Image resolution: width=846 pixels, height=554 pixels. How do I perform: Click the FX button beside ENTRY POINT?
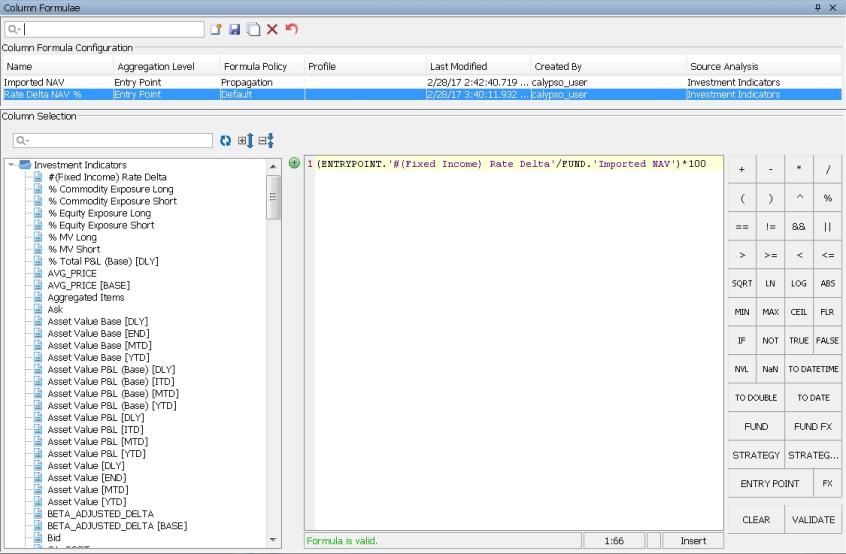pyautogui.click(x=827, y=483)
